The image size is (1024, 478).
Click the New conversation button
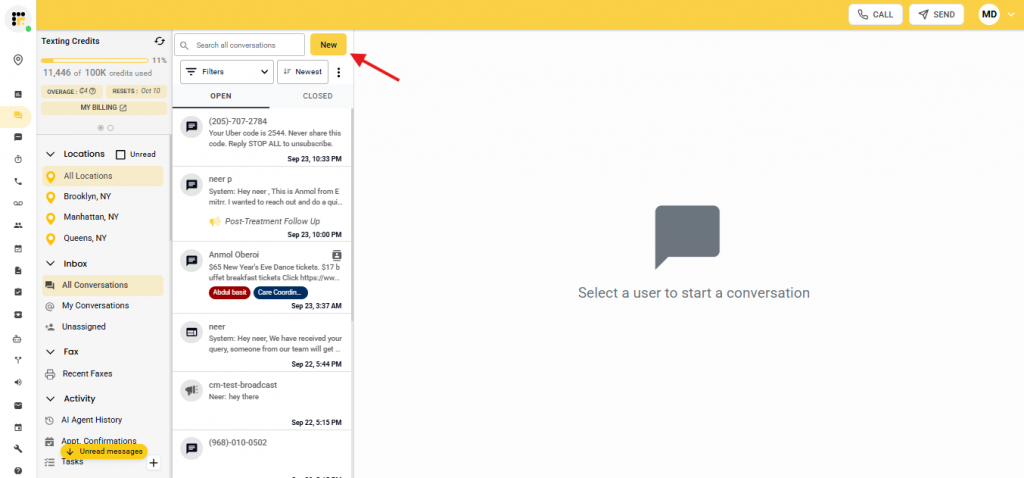(x=328, y=45)
